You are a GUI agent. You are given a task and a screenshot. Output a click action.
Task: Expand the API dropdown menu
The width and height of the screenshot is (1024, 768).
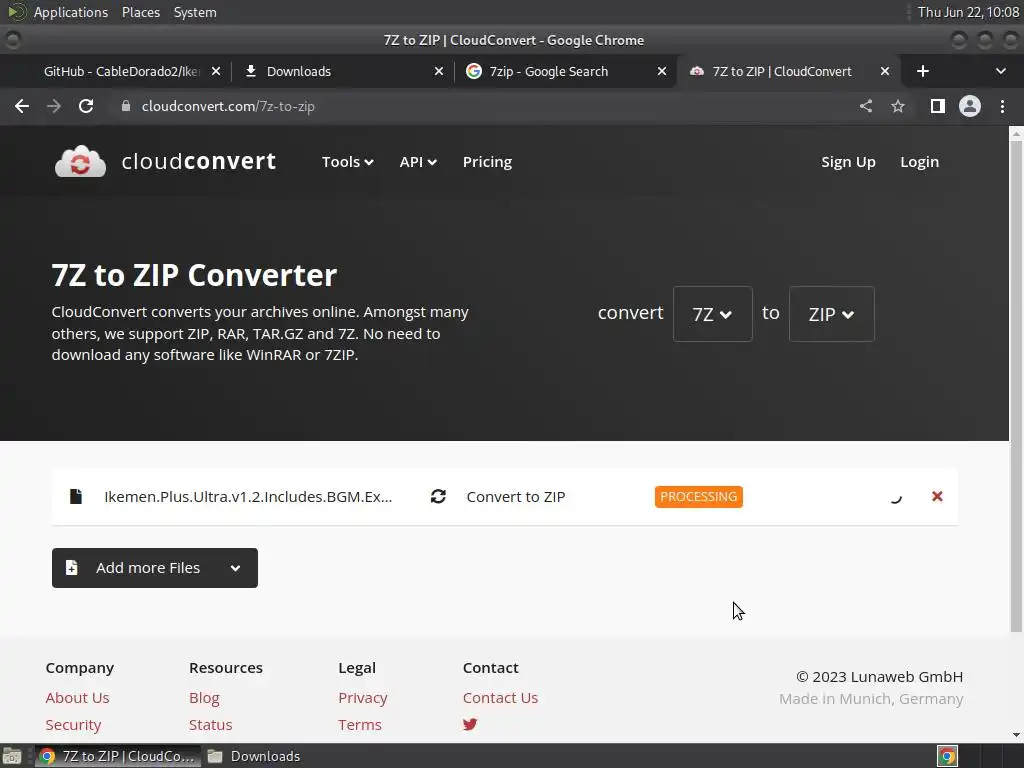point(418,162)
